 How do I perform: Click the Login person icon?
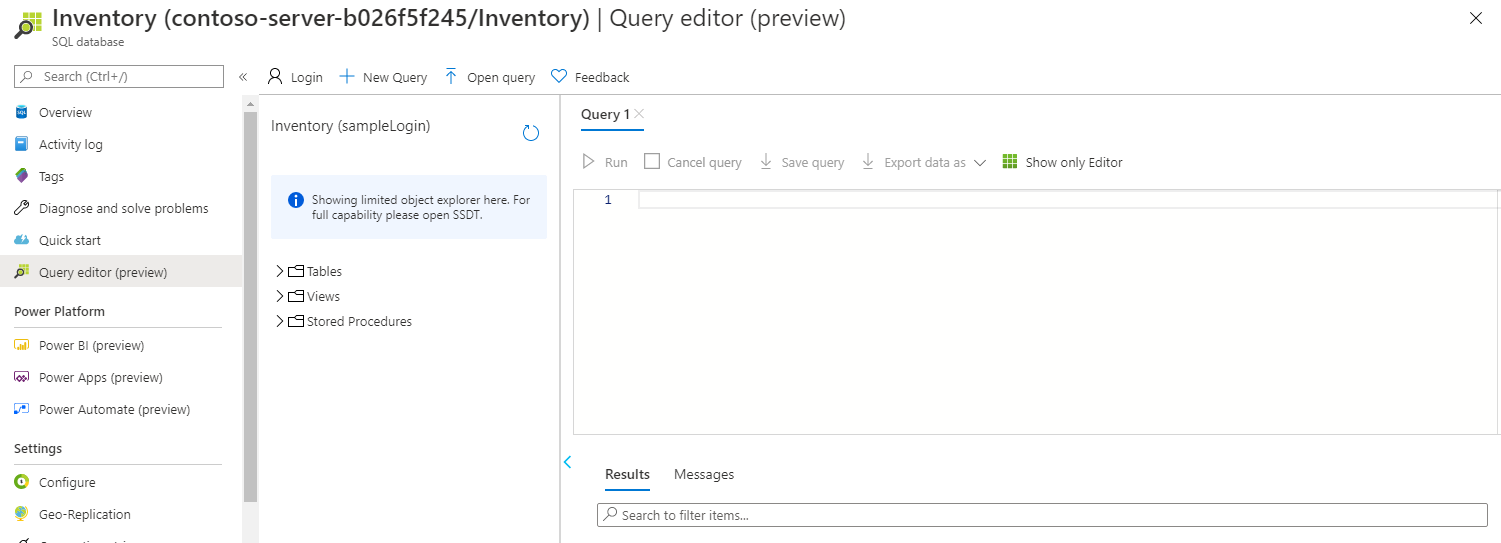click(275, 76)
